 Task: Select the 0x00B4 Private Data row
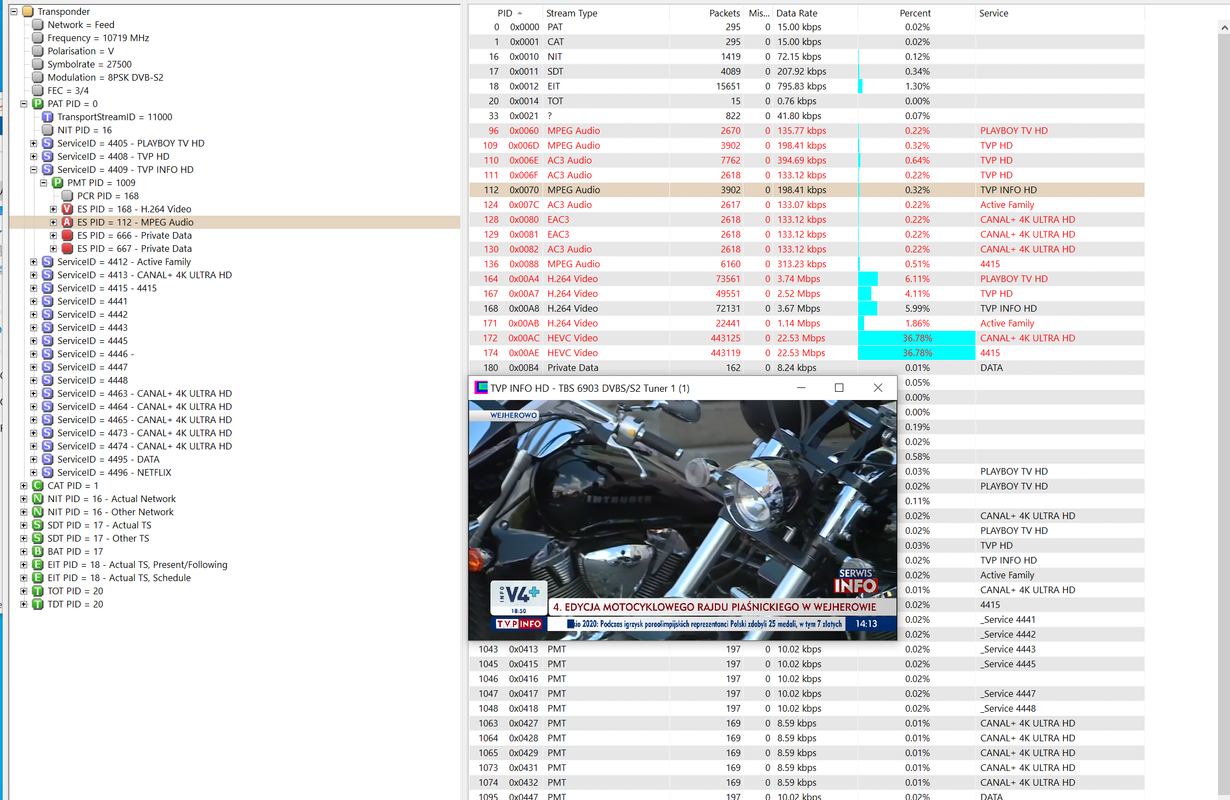(x=806, y=368)
